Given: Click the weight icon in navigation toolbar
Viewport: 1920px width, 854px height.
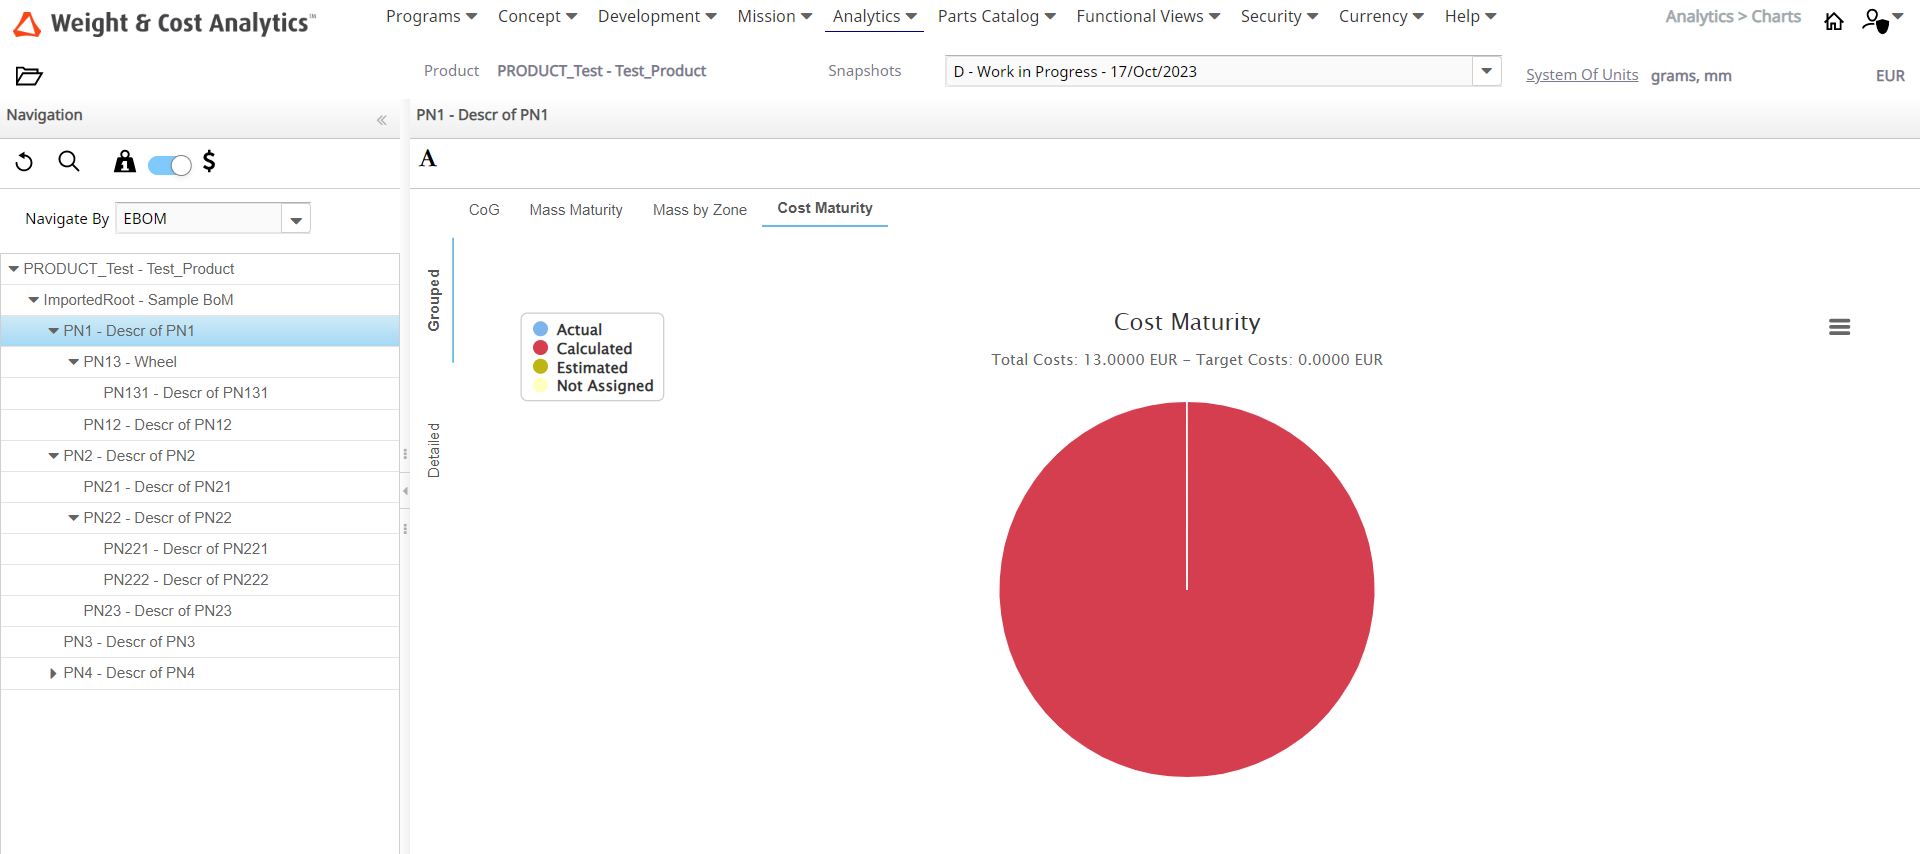Looking at the screenshot, I should pos(124,162).
